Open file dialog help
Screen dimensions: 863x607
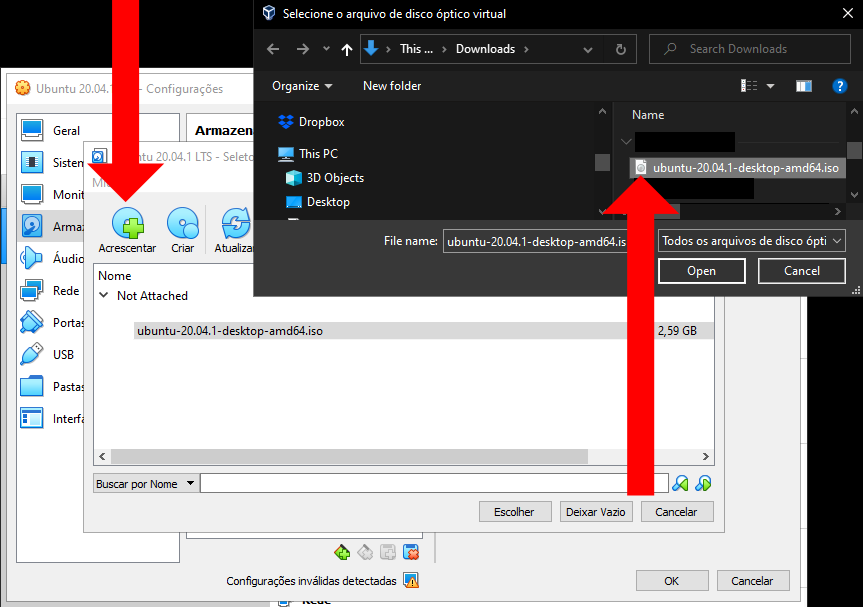pyautogui.click(x=839, y=86)
